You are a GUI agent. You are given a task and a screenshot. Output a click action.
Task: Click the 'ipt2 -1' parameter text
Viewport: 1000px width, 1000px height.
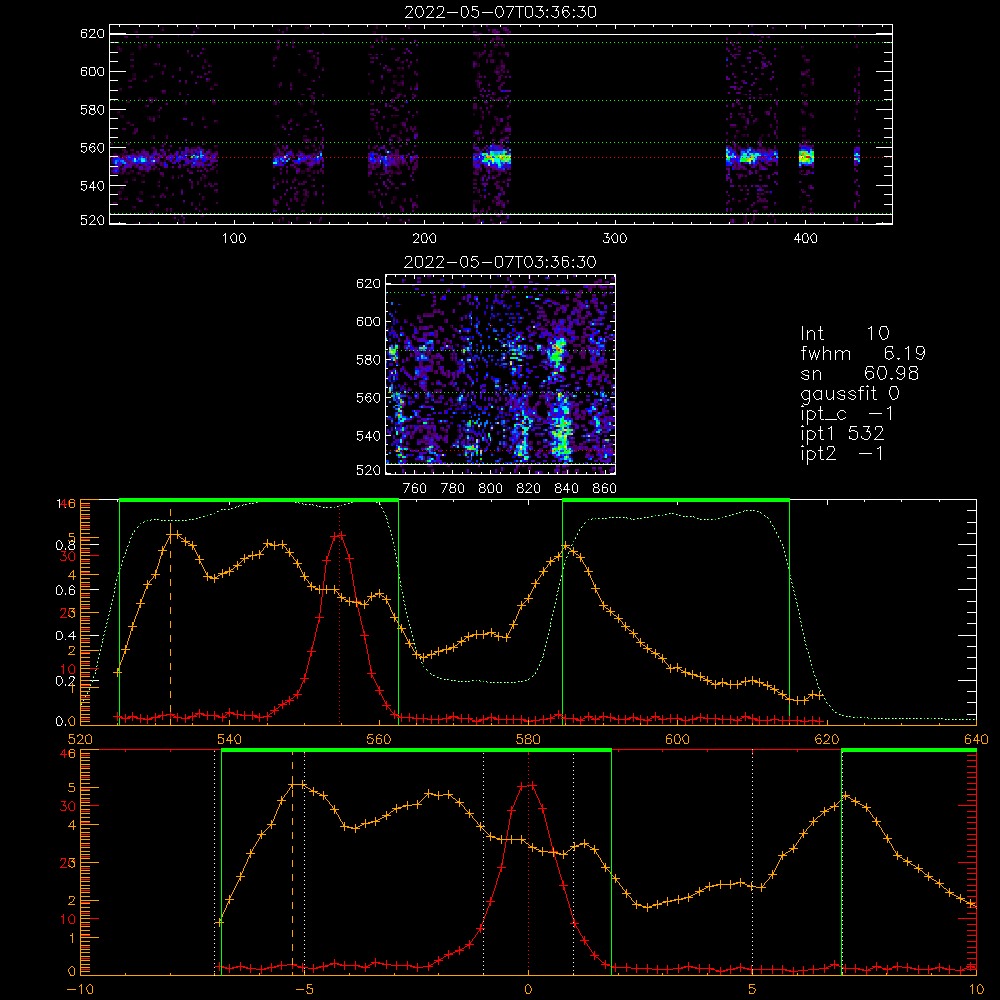tap(842, 453)
